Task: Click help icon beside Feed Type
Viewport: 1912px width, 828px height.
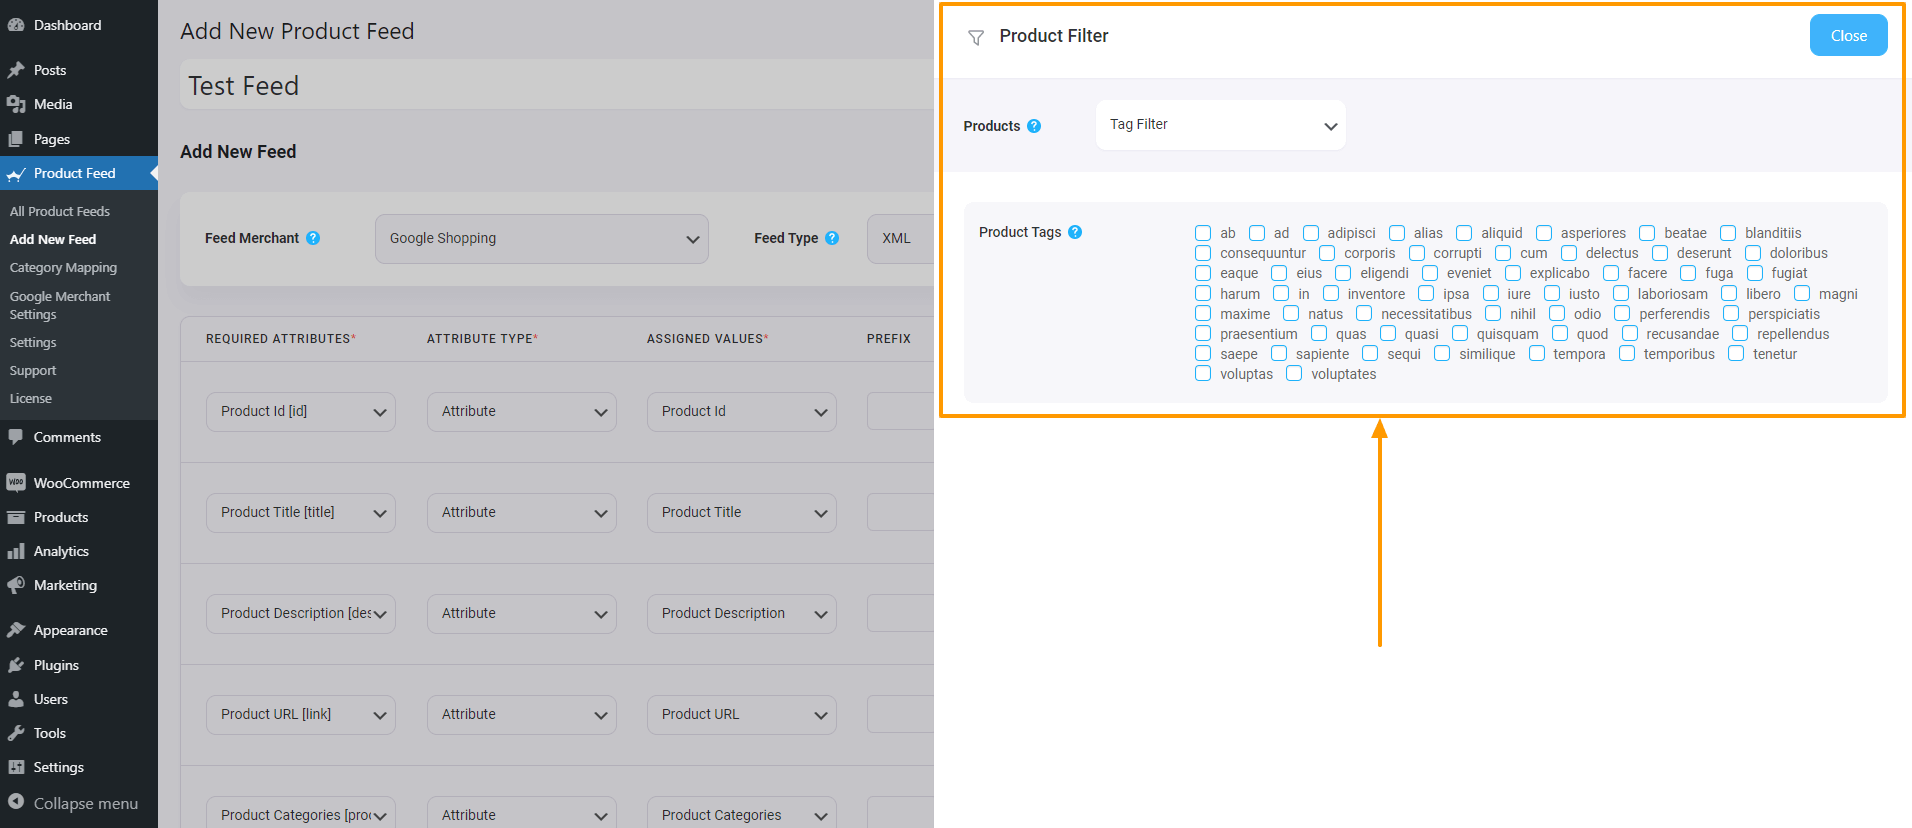Action: point(832,238)
